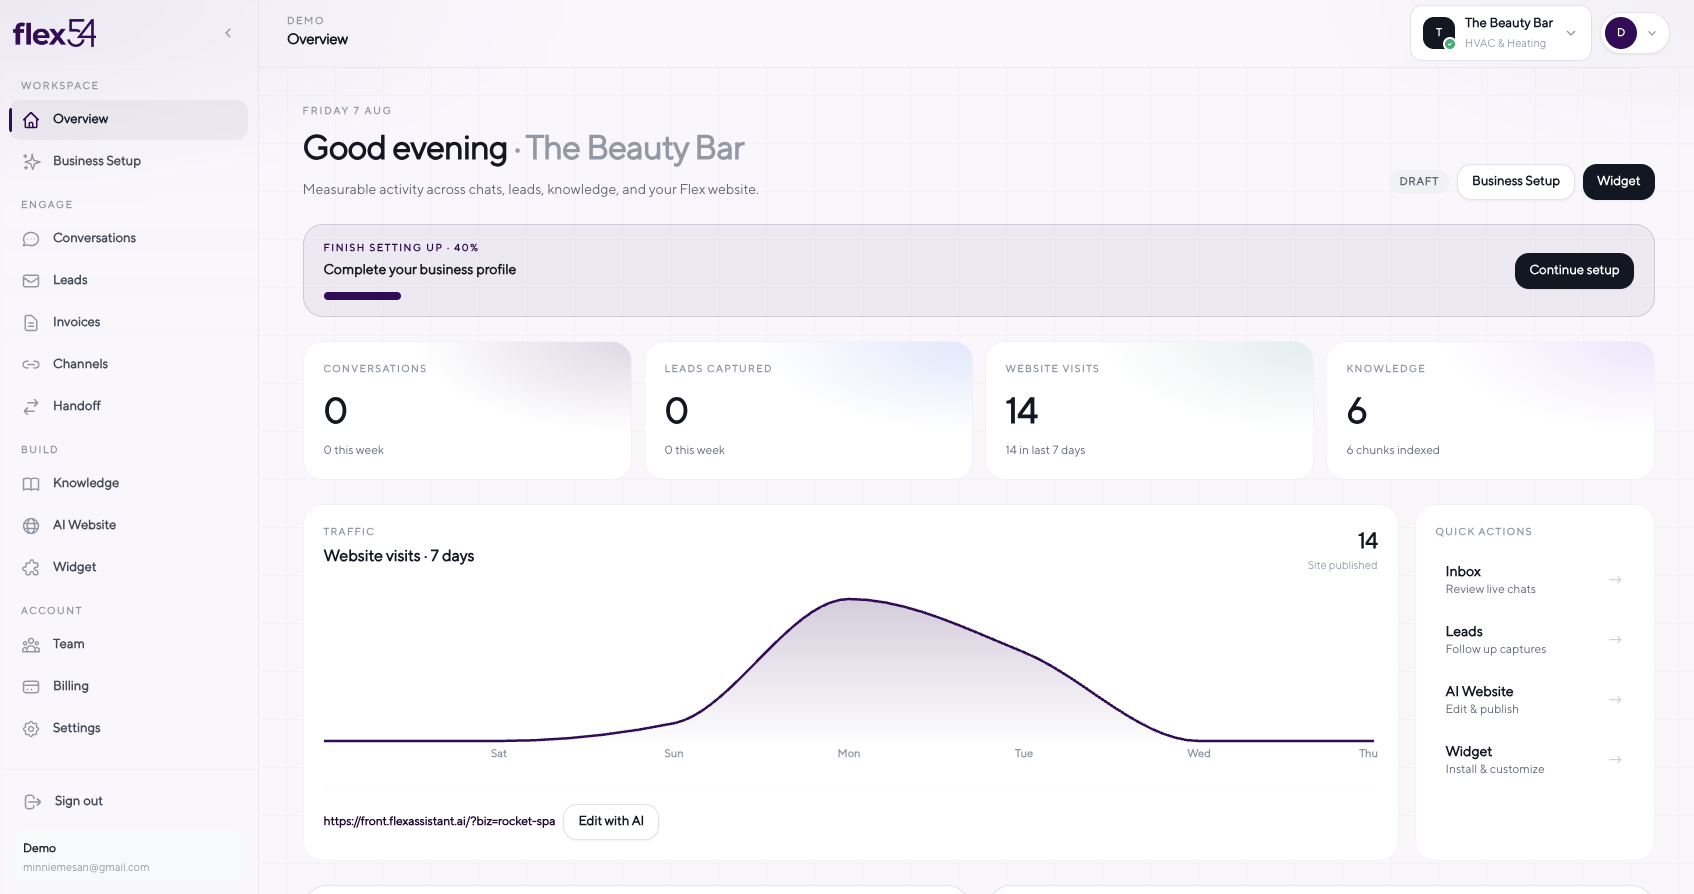This screenshot has height=894, width=1694.
Task: Click the setup progress bar
Action: 362,296
